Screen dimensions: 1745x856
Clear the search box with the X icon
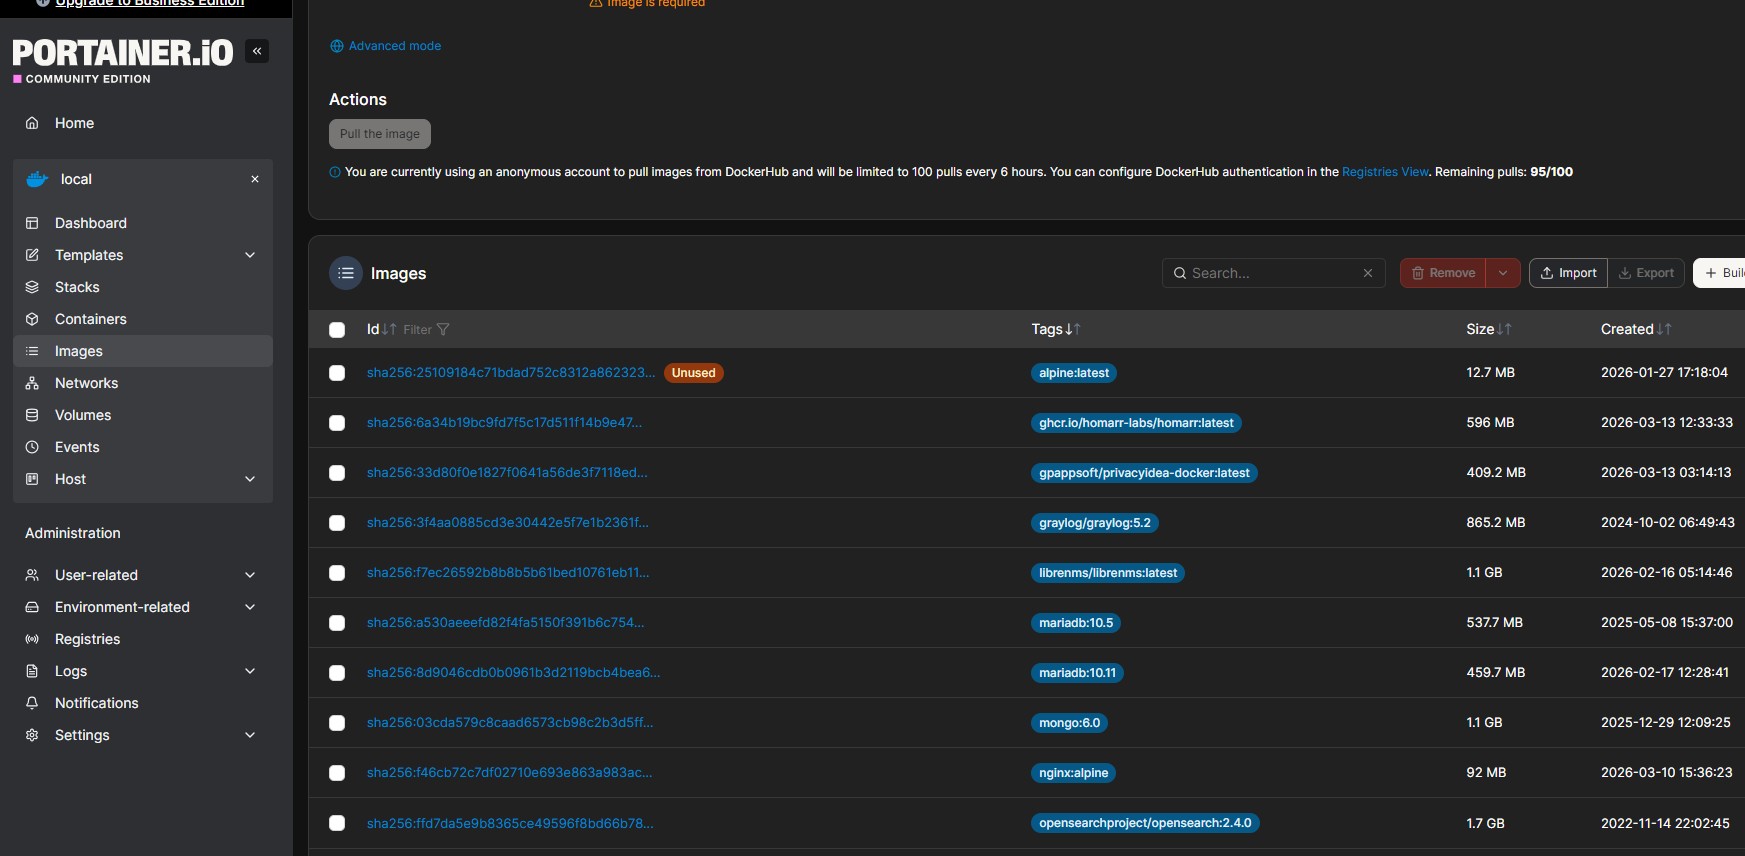pyautogui.click(x=1368, y=273)
